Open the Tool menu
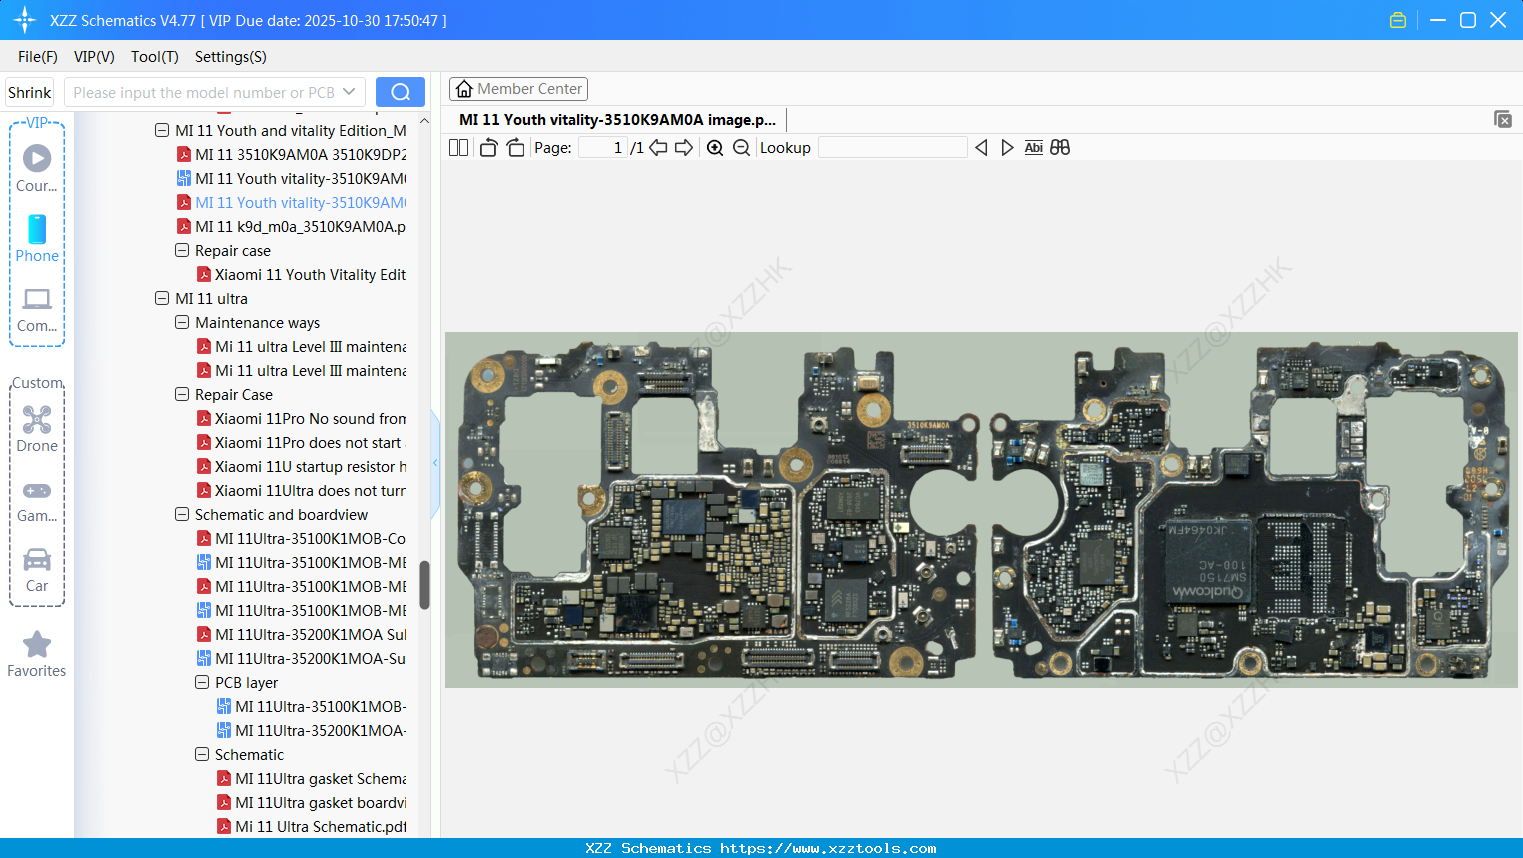The height and width of the screenshot is (858, 1523). (154, 57)
